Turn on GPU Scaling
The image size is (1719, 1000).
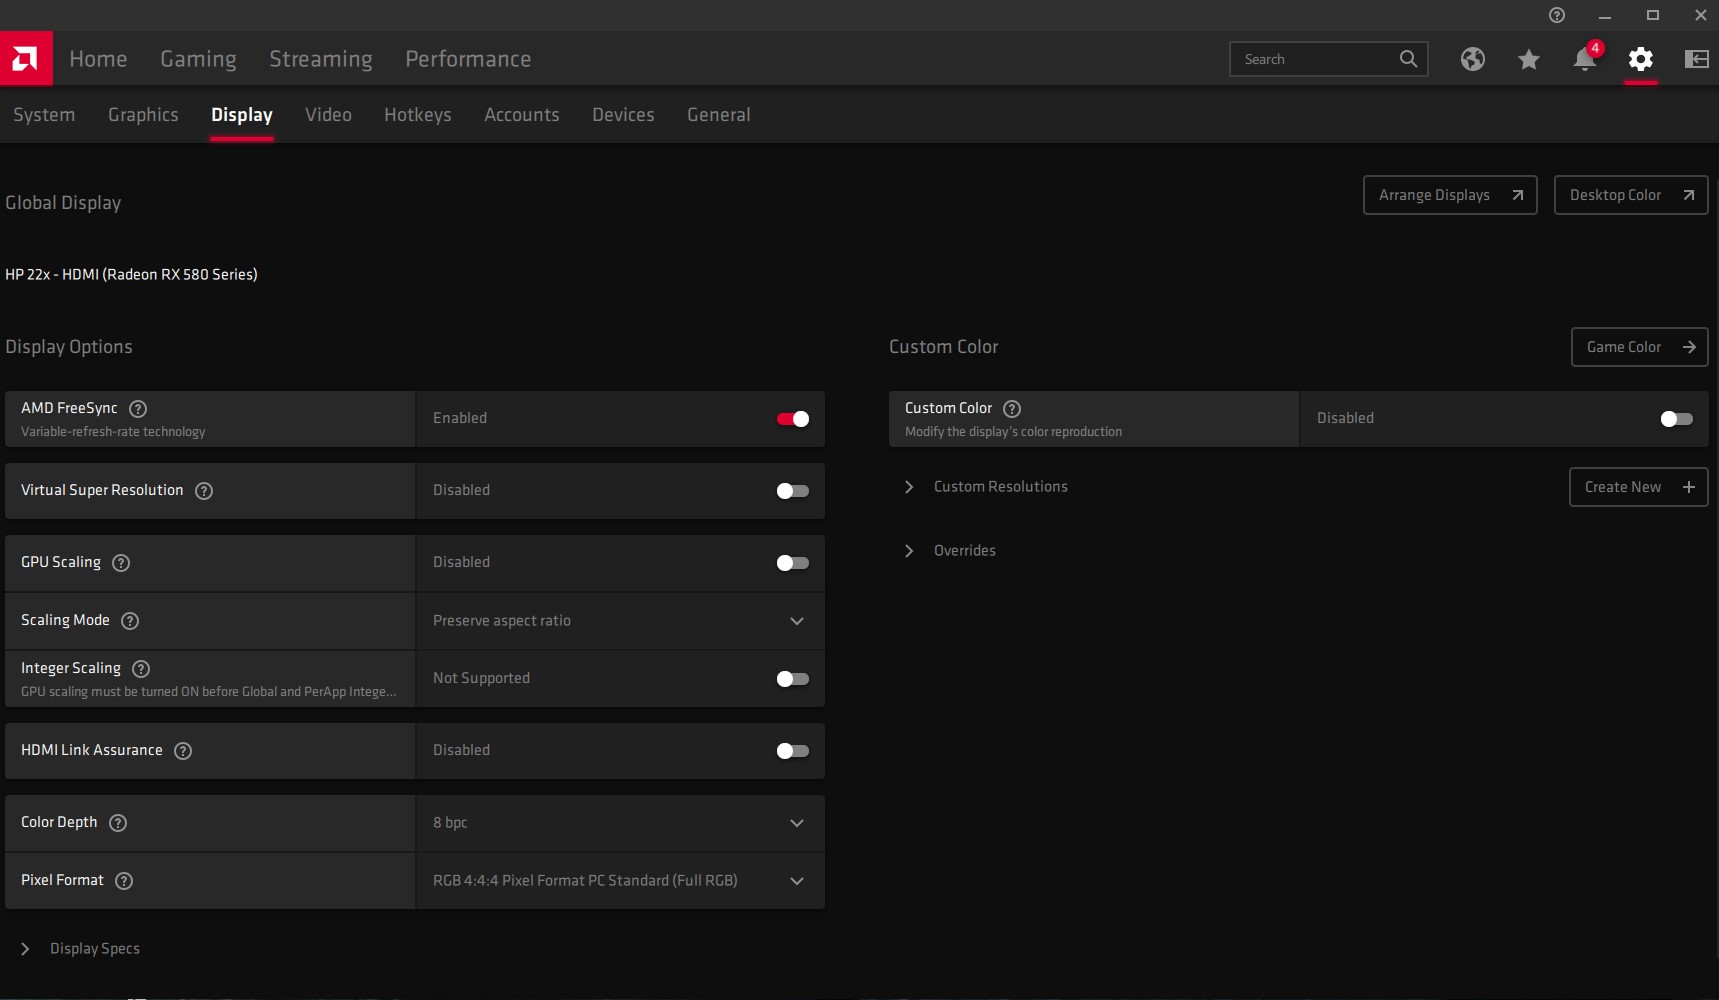[x=792, y=563]
